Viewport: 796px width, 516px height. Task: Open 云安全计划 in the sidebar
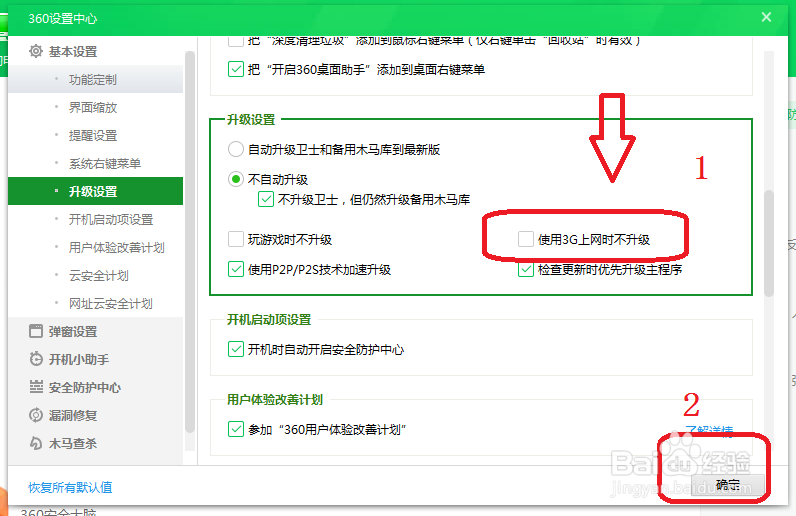pos(95,275)
